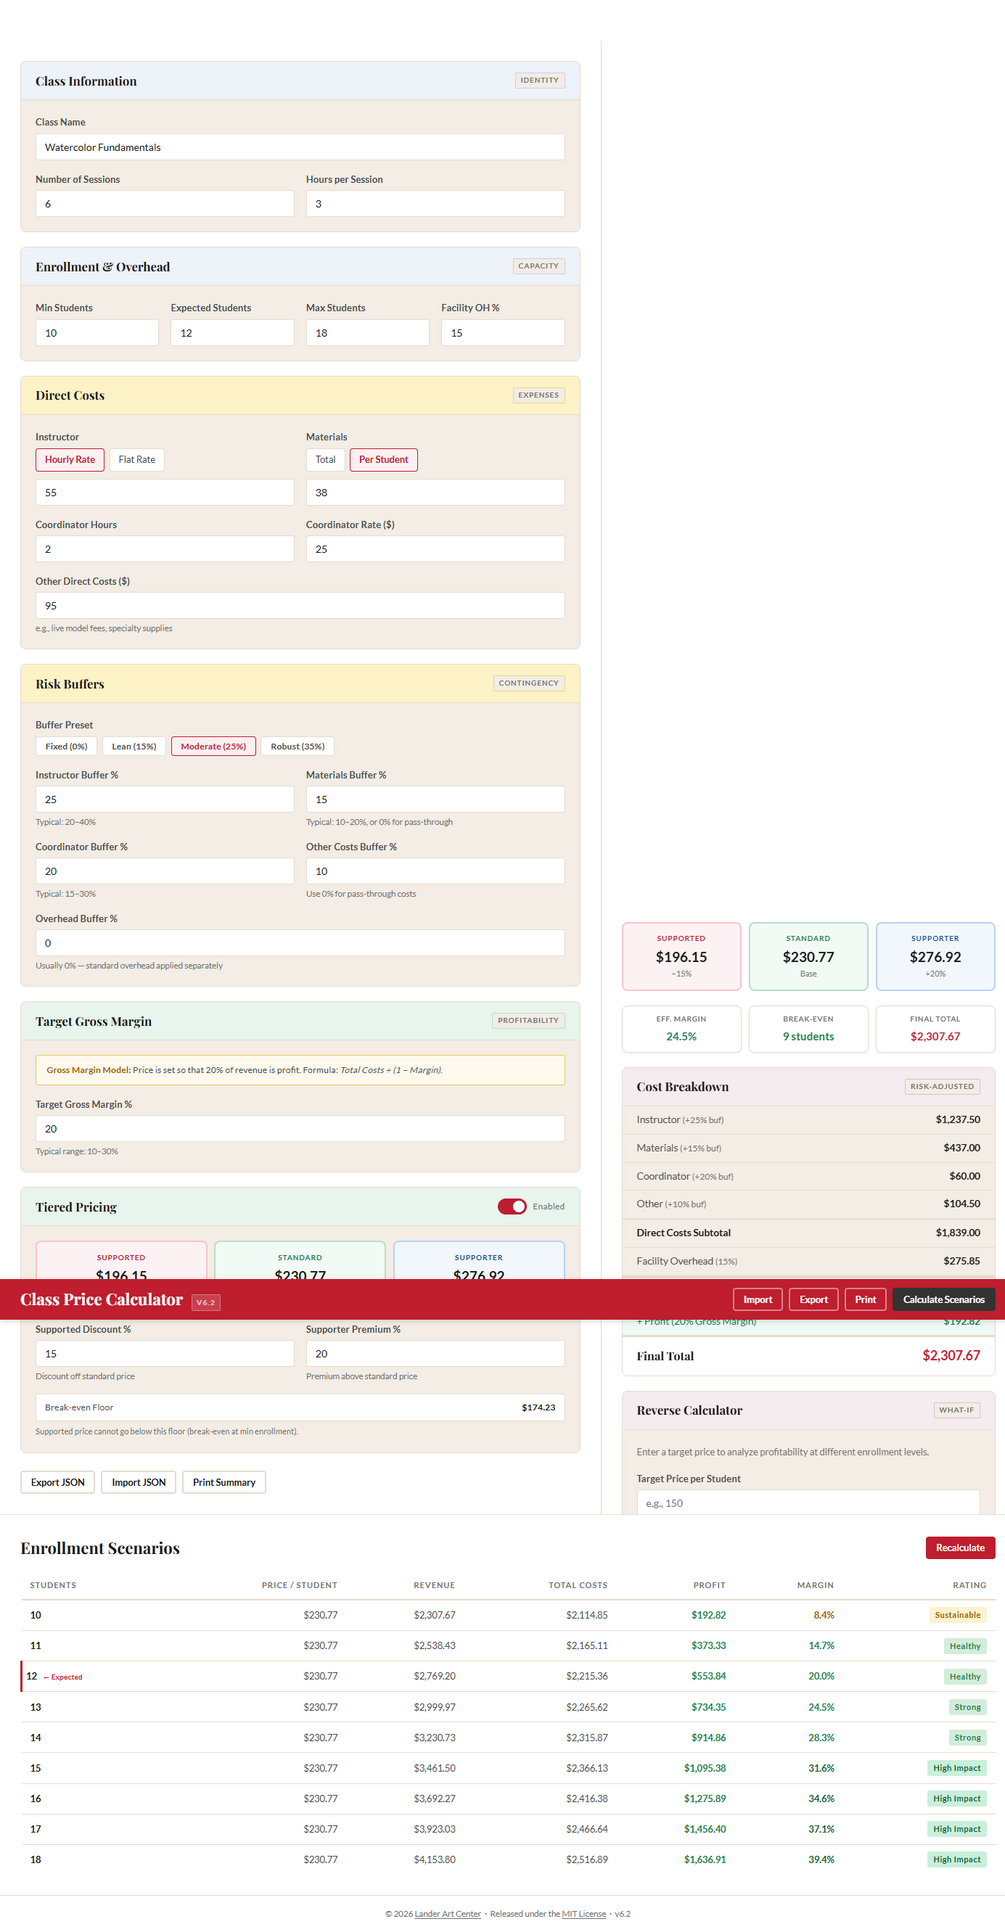Focus the instructor rate field showing 55
1005x1932 pixels.
click(x=165, y=493)
